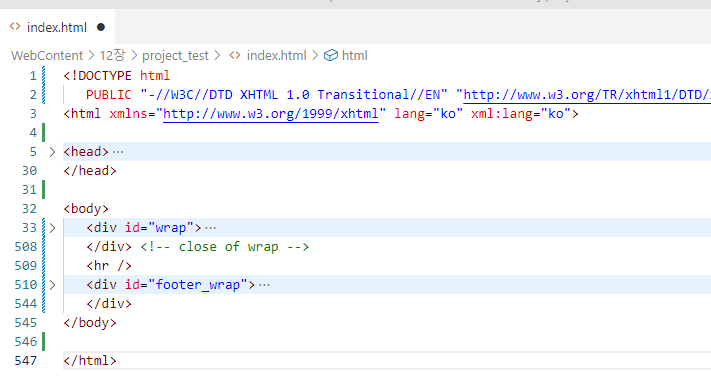The height and width of the screenshot is (387, 711).
Task: Click the xml:lang="ko" attribute
Action: 521,113
